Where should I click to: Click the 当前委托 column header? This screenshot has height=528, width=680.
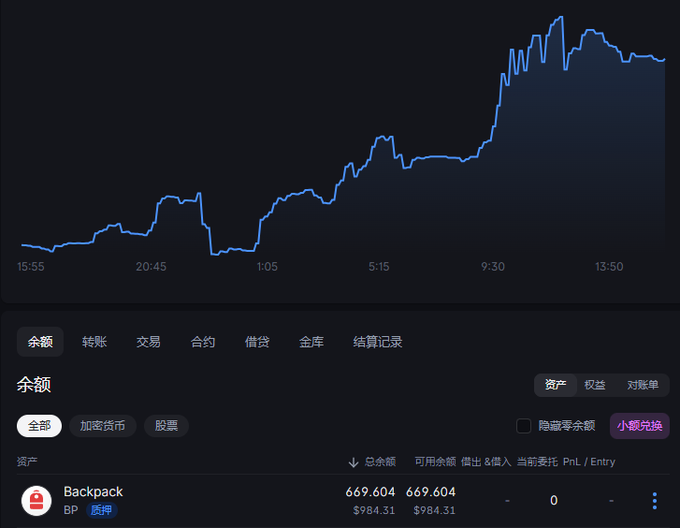tap(537, 462)
